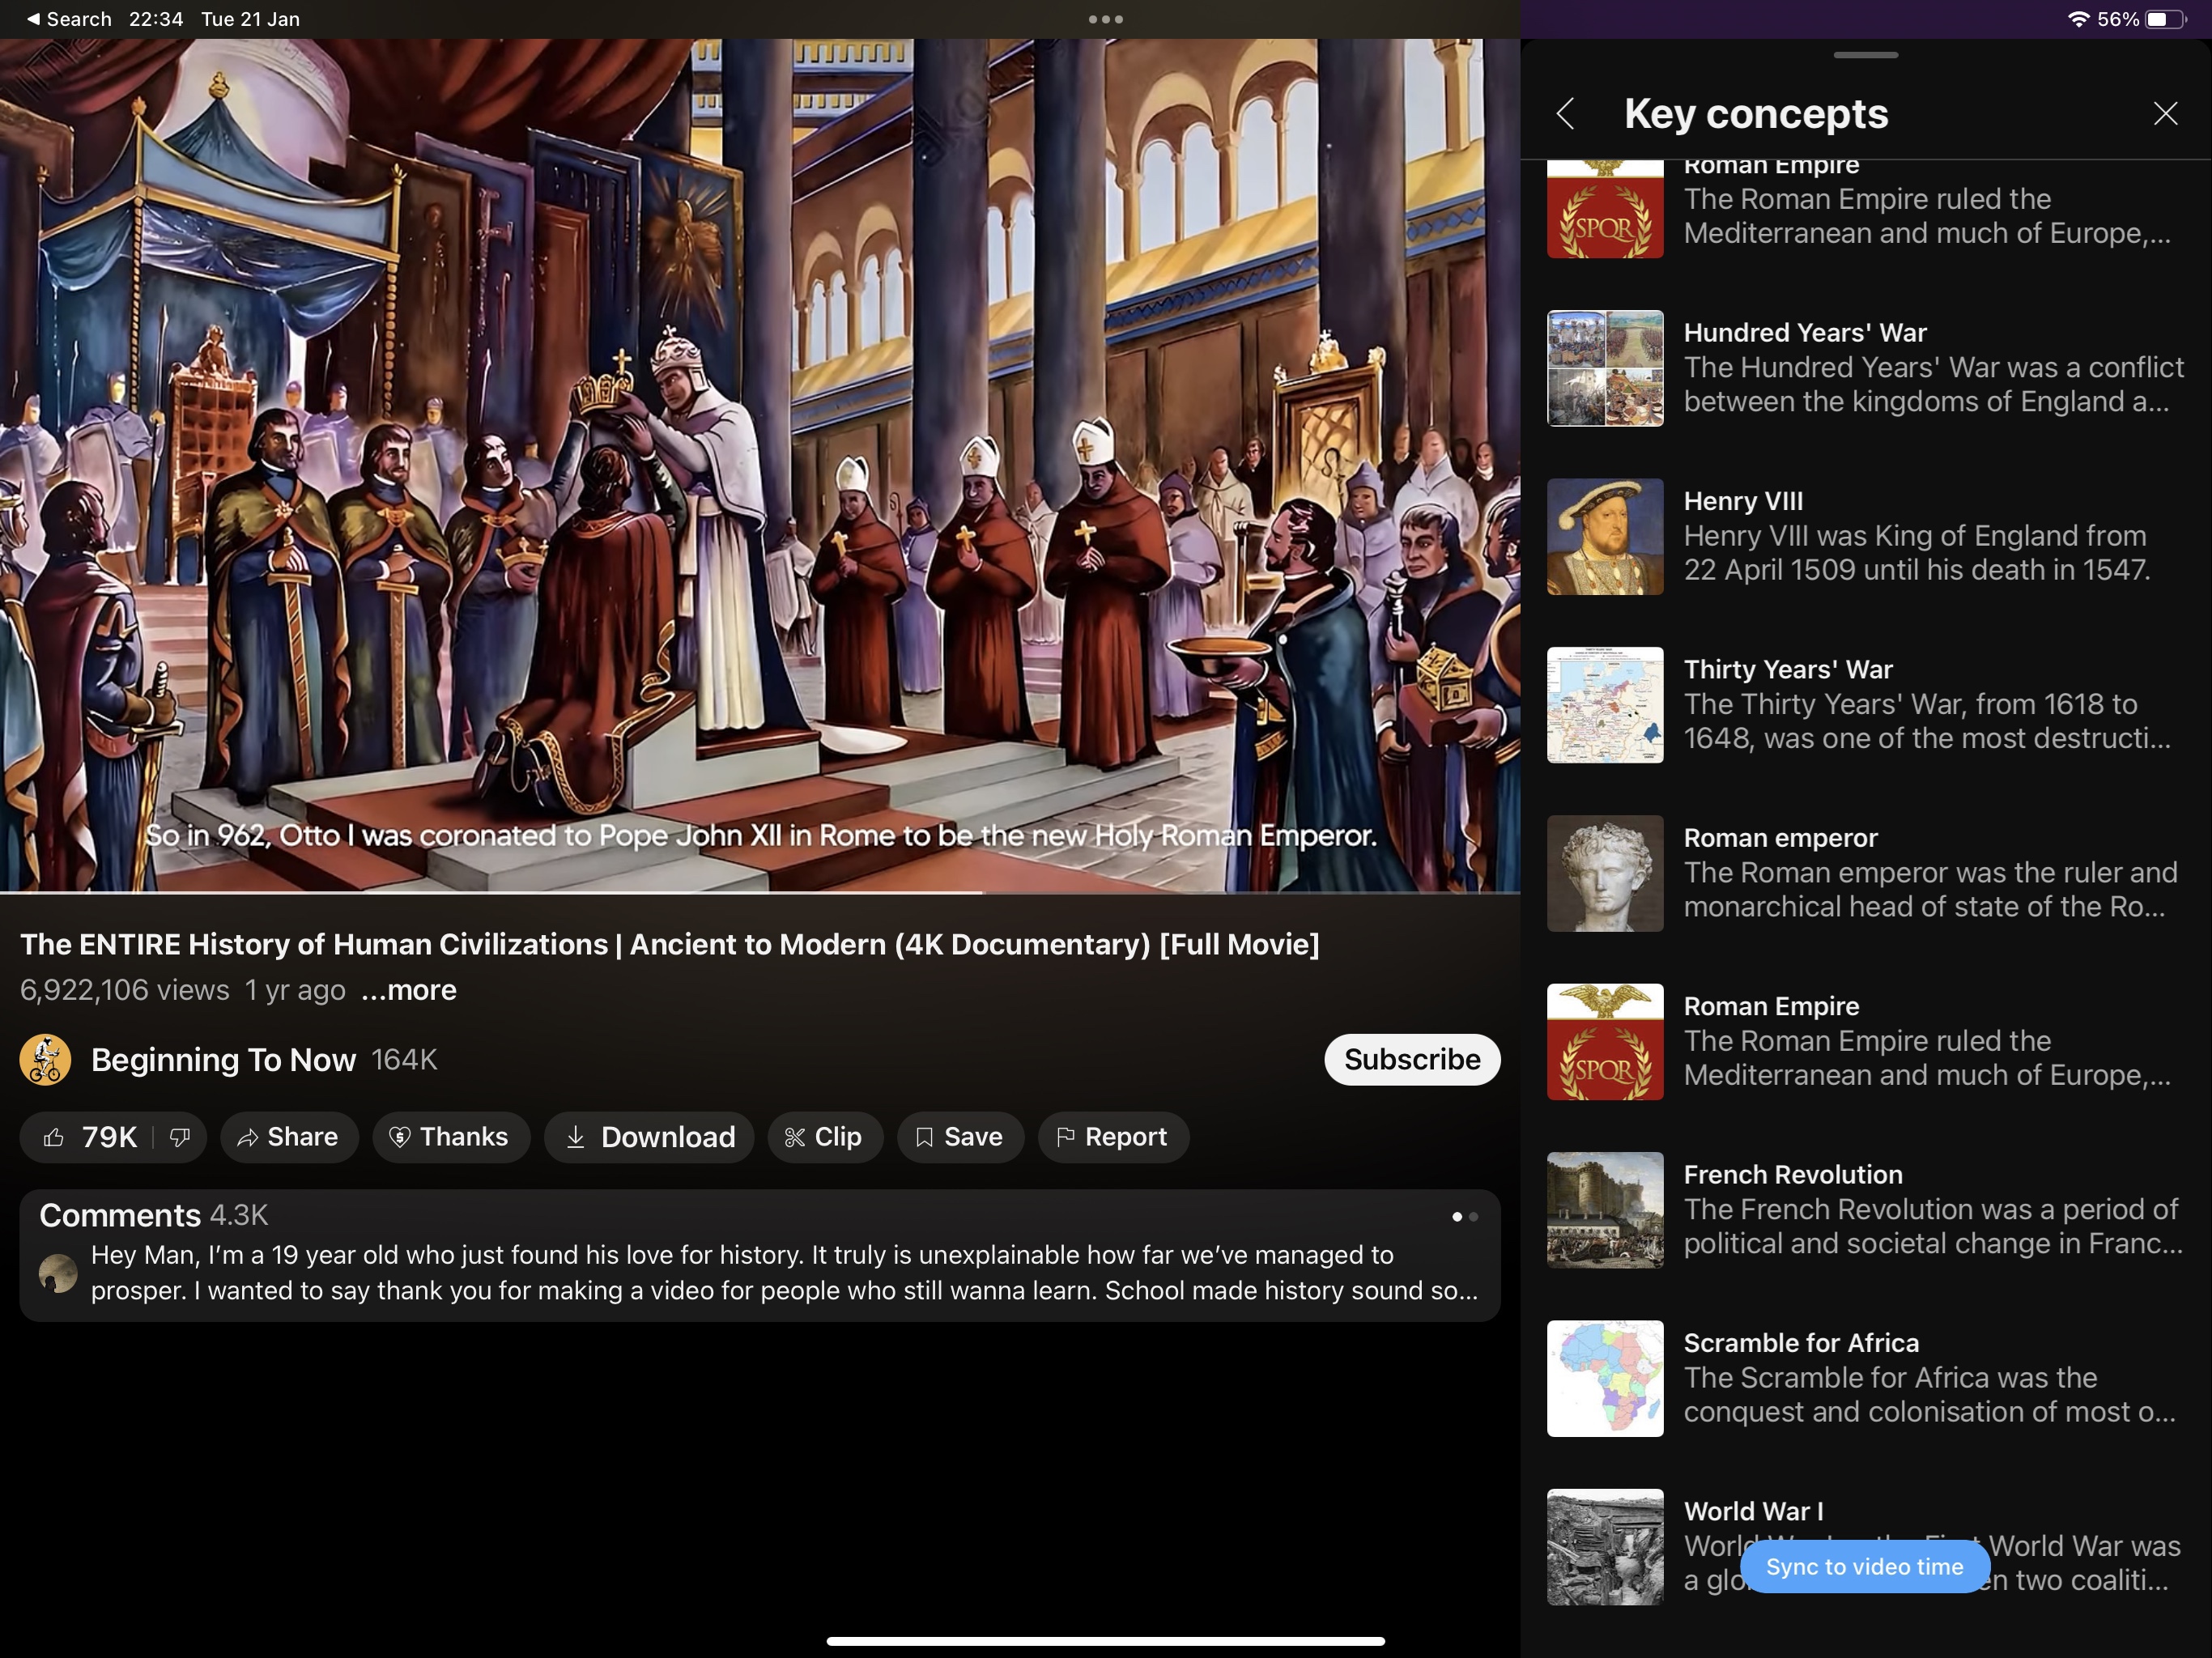Open the Beginning To Now channel avatar
This screenshot has height=1658, width=2212.
45,1059
